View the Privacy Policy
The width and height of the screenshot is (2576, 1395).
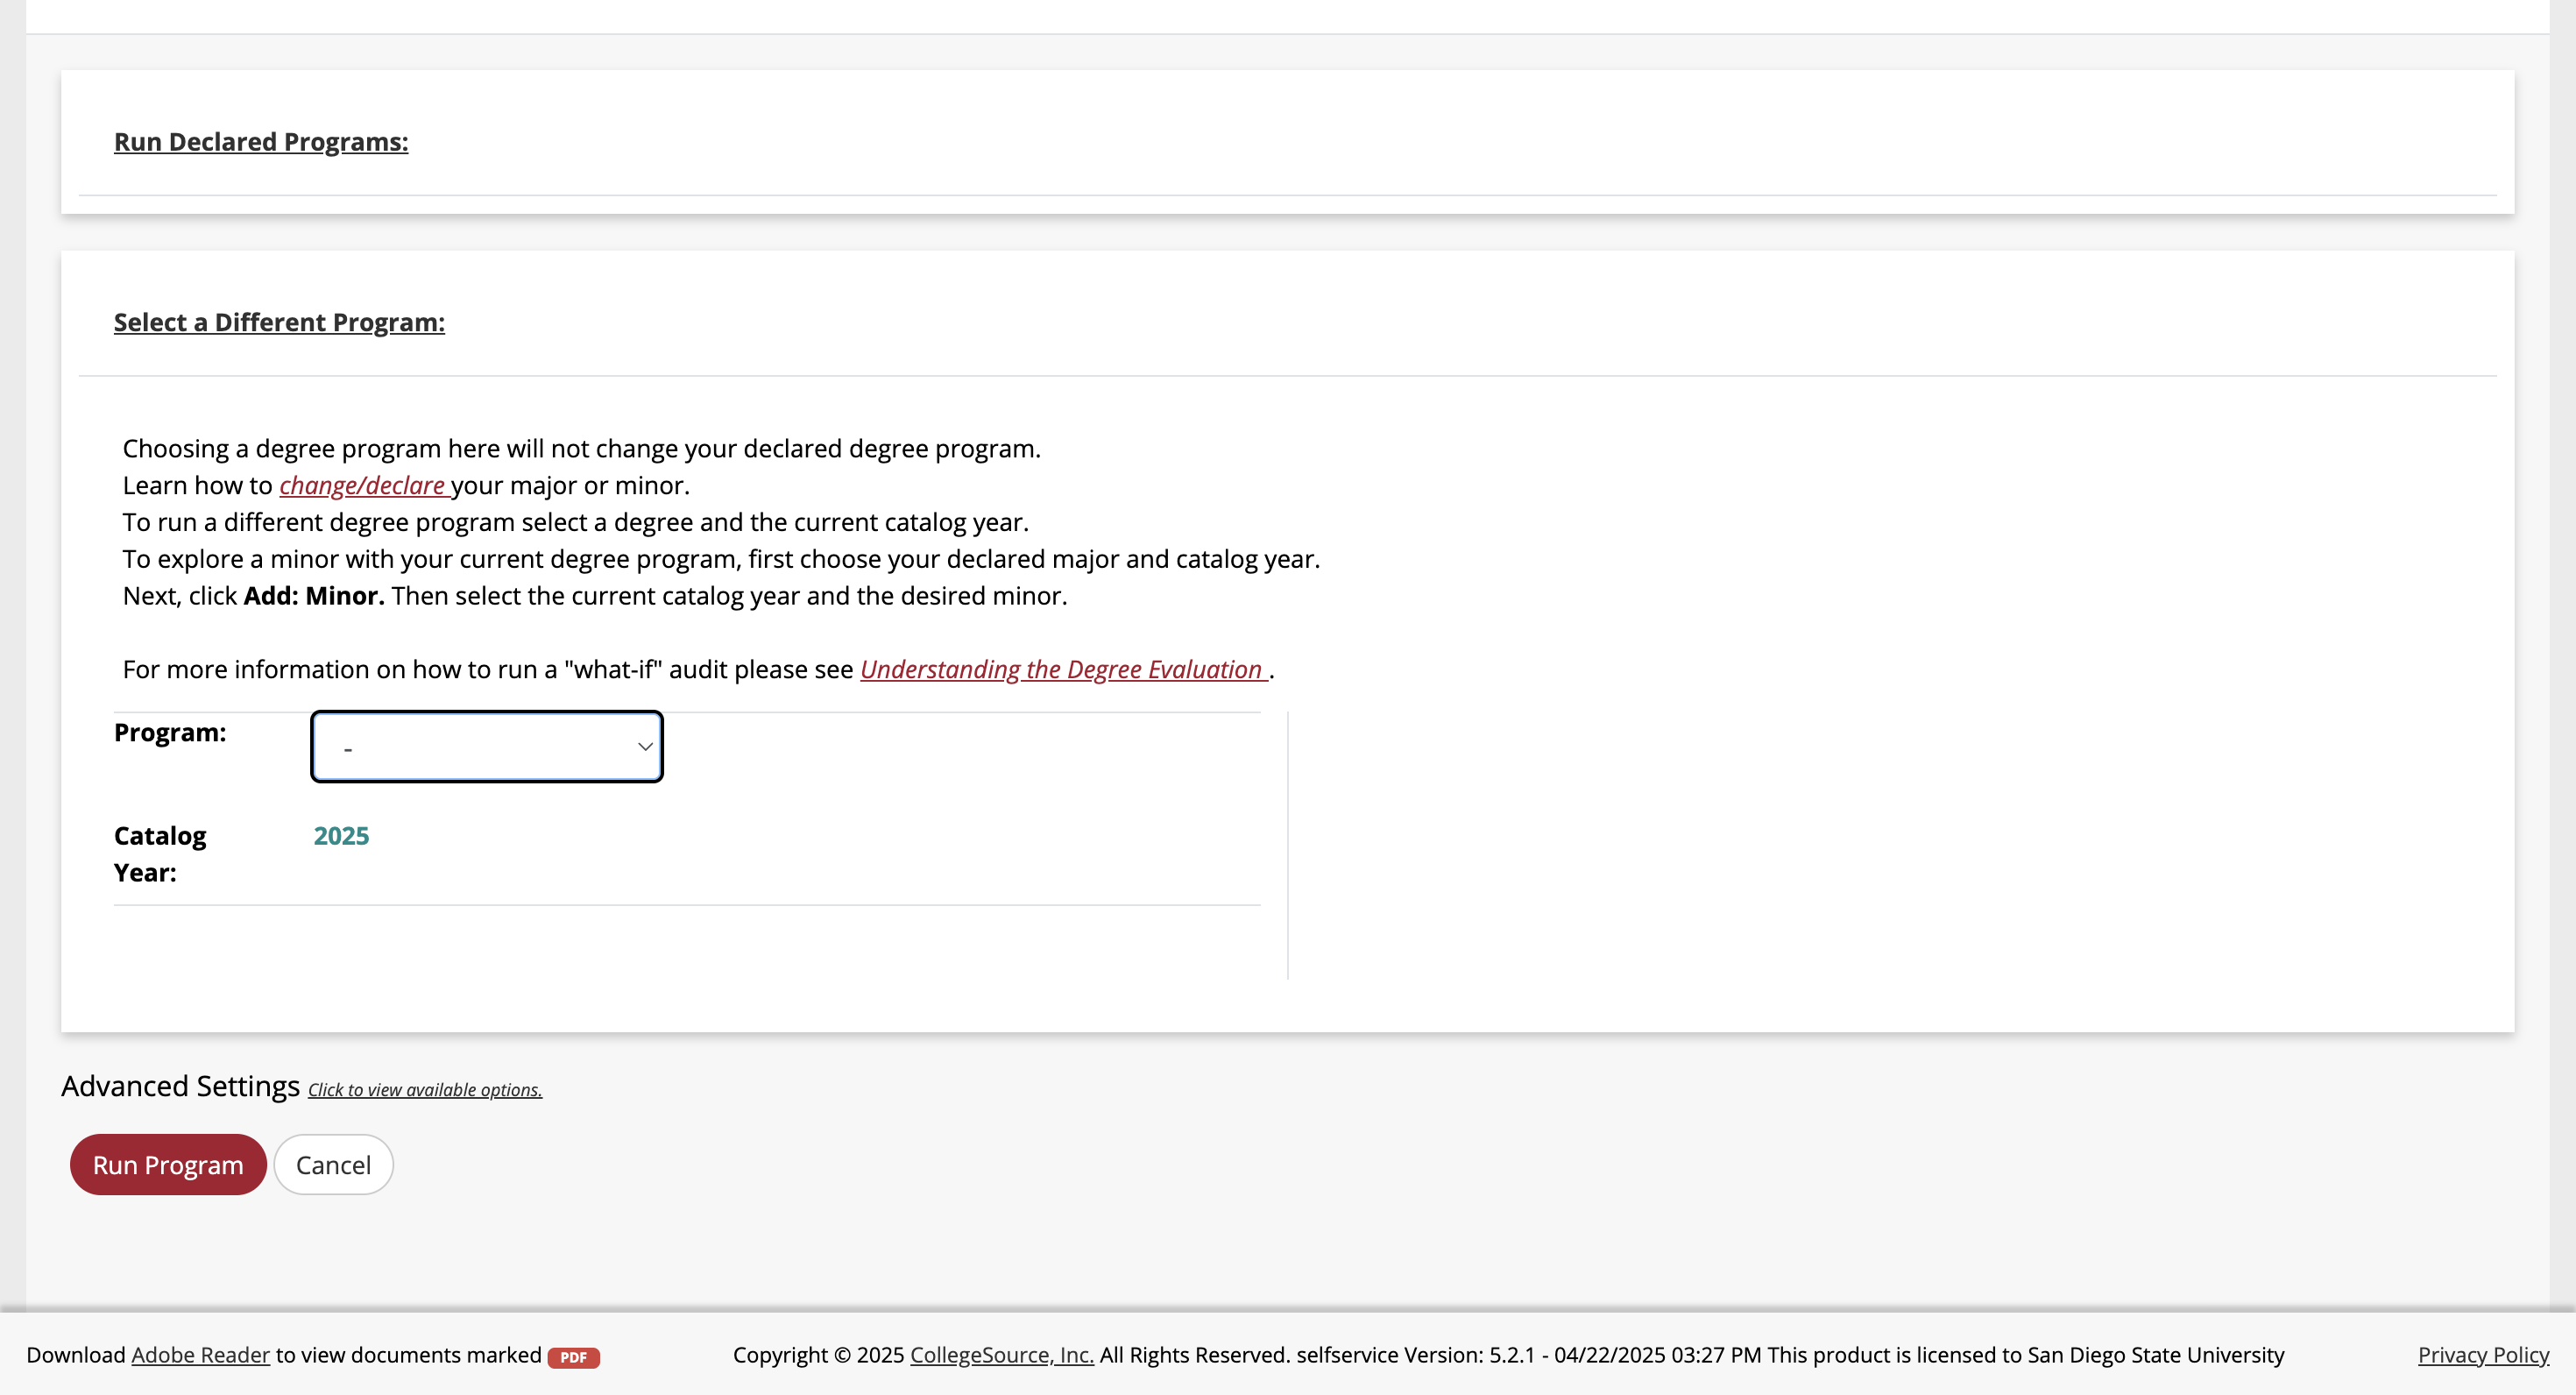pos(2483,1355)
